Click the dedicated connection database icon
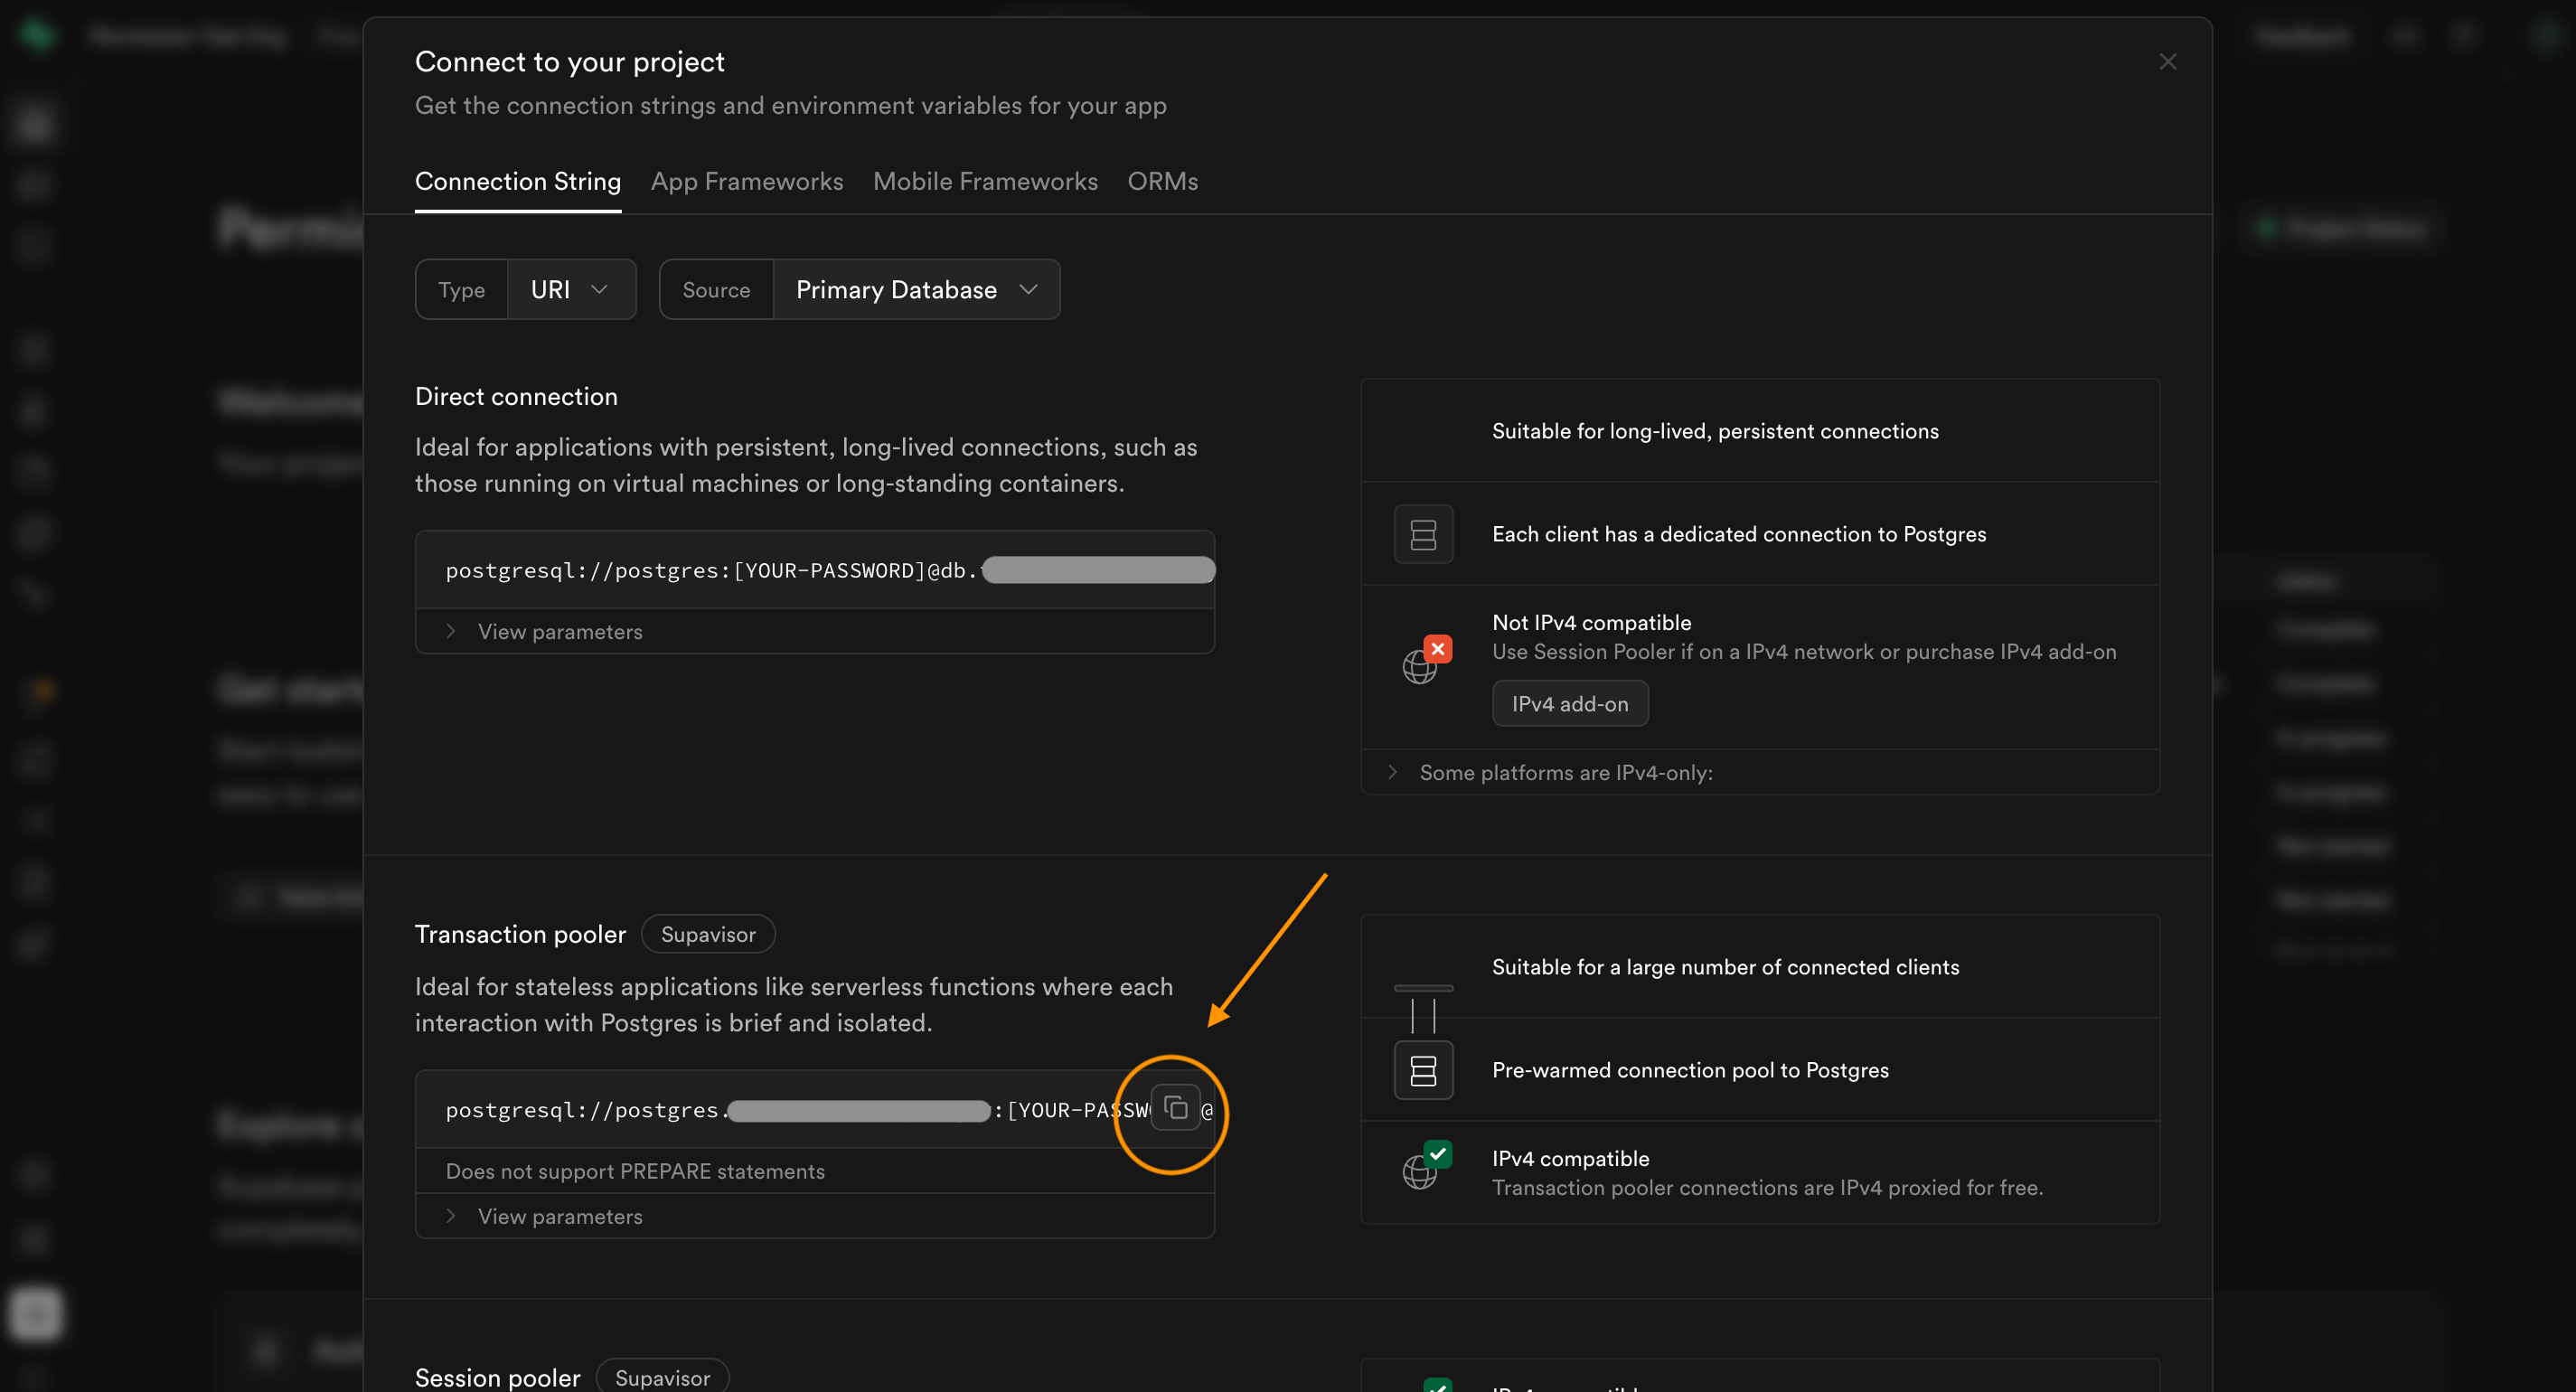 pos(1422,534)
